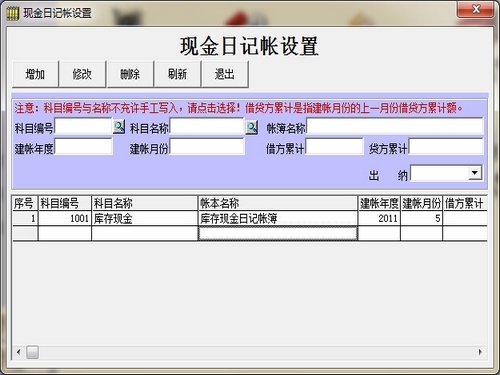Screen dimensions: 500x375
Task: Click the 帐本名称 column header
Action: 278,203
